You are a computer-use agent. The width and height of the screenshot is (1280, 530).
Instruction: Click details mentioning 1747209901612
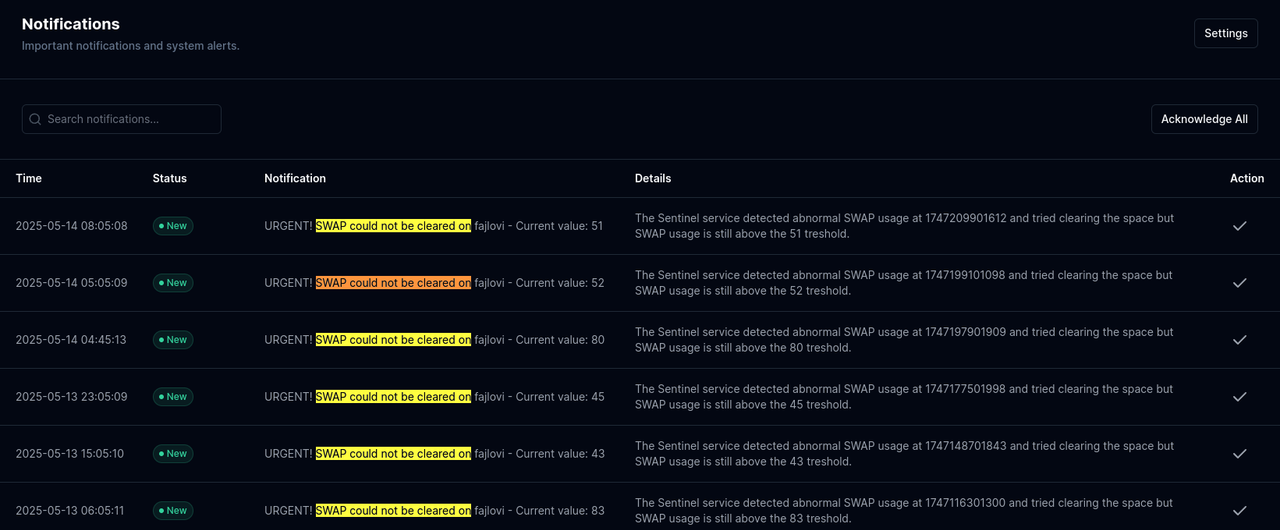904,226
